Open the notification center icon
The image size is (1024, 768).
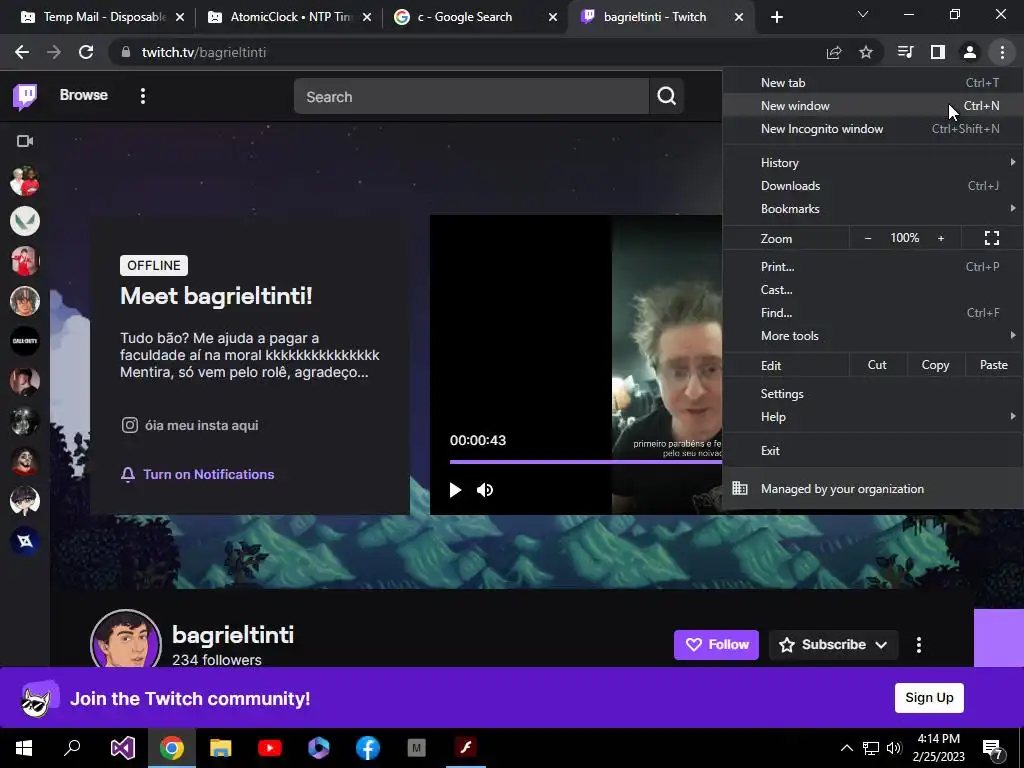point(993,749)
